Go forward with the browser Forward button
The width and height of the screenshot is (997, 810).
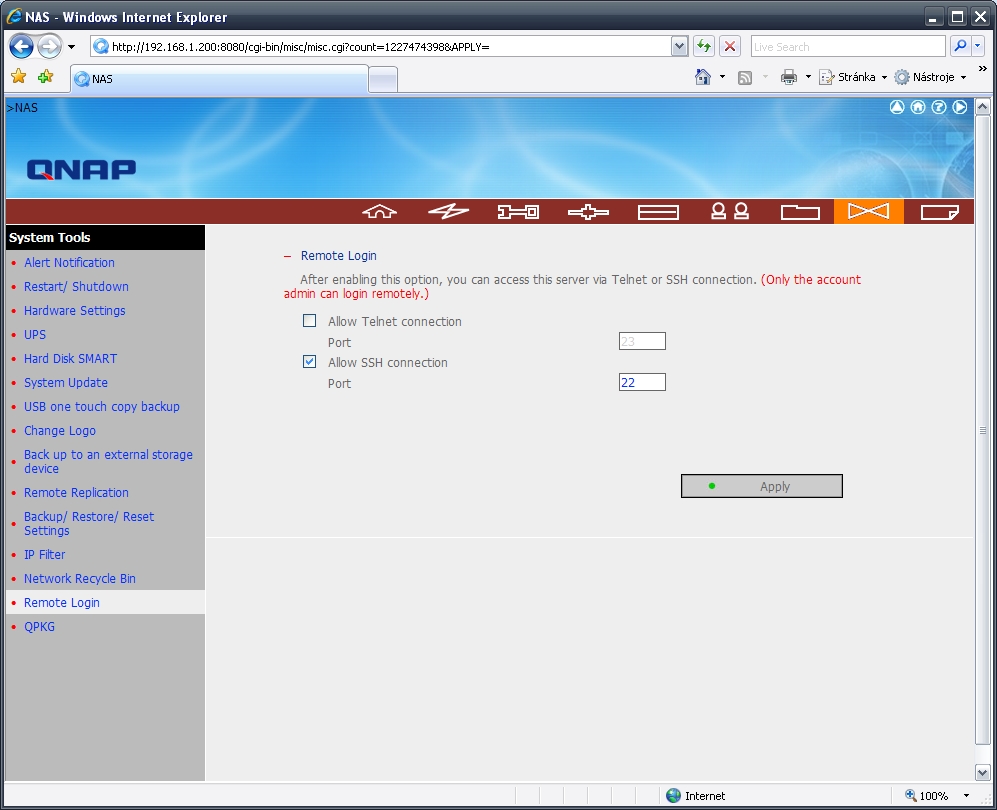click(x=49, y=46)
